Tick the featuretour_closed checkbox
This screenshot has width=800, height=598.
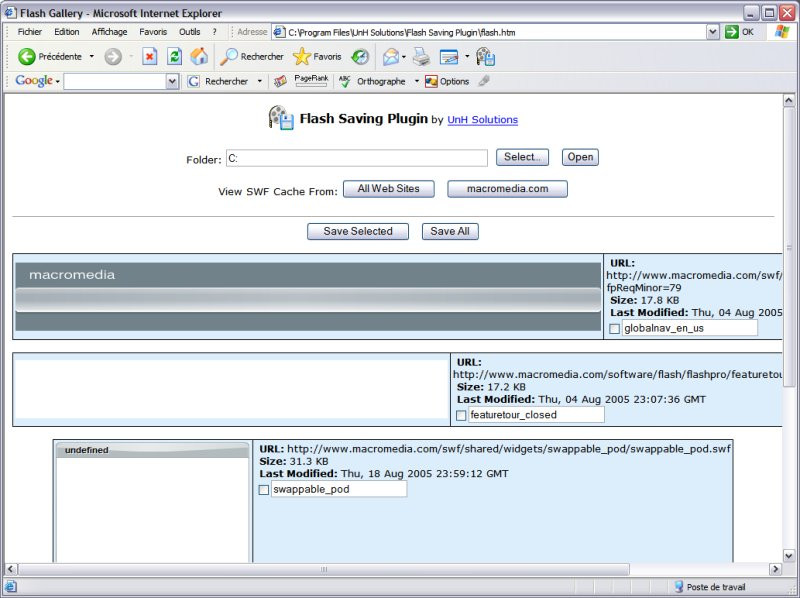click(x=461, y=415)
